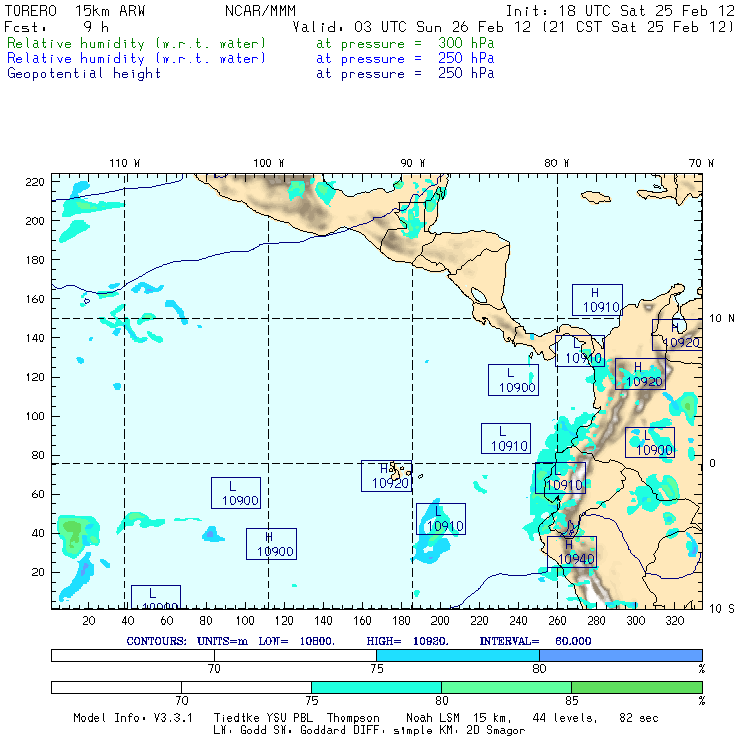Click the 'H 10940' height label box
Image resolution: width=740 pixels, height=740 pixels.
(x=572, y=552)
